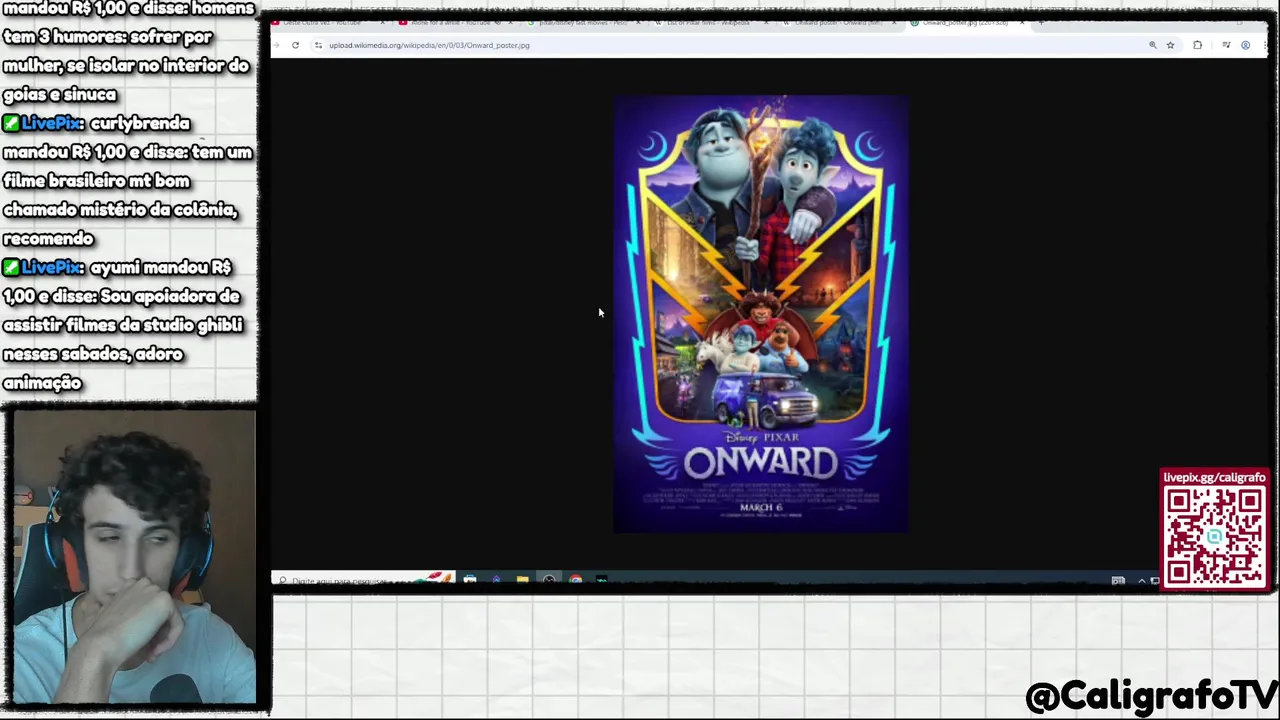
Task: Open media controls icon in toolbar
Action: [x=1226, y=45]
